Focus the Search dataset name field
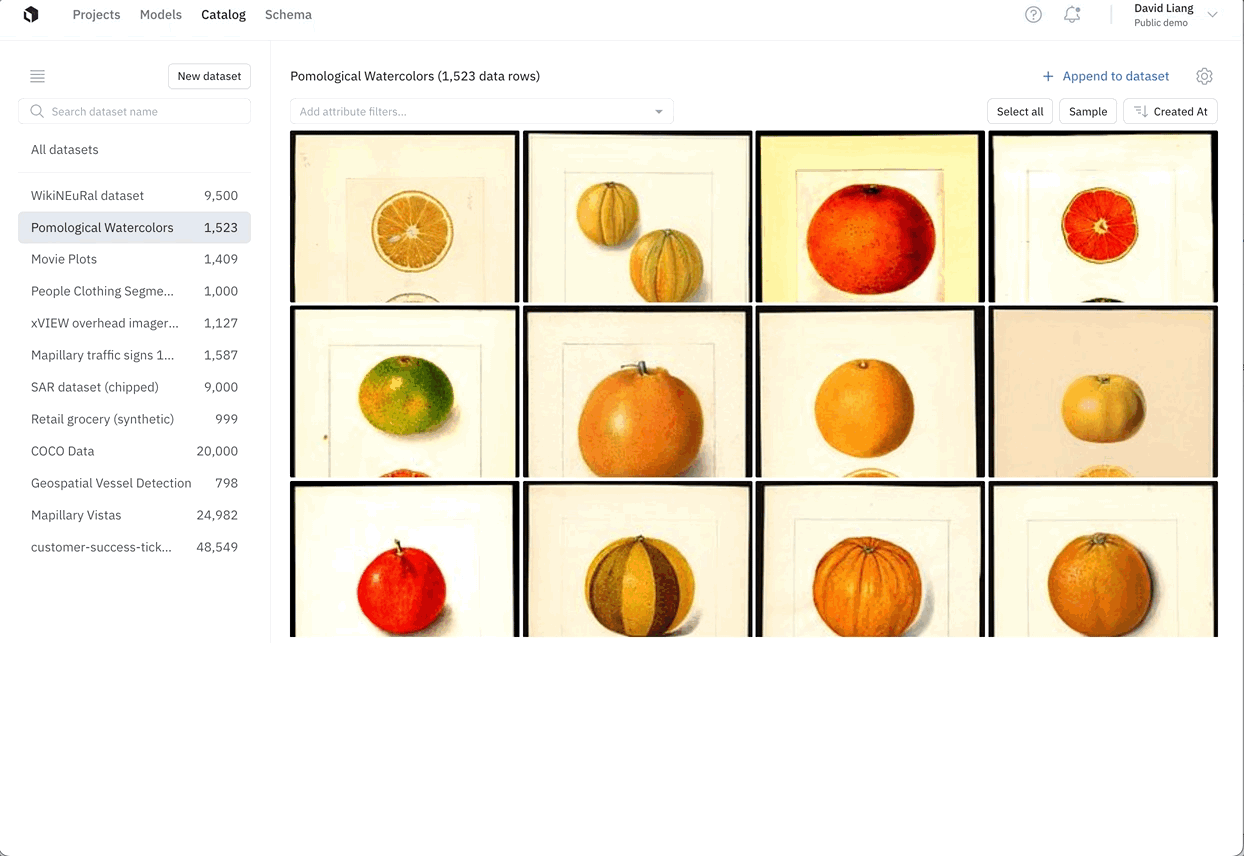1244x856 pixels. pyautogui.click(x=134, y=111)
